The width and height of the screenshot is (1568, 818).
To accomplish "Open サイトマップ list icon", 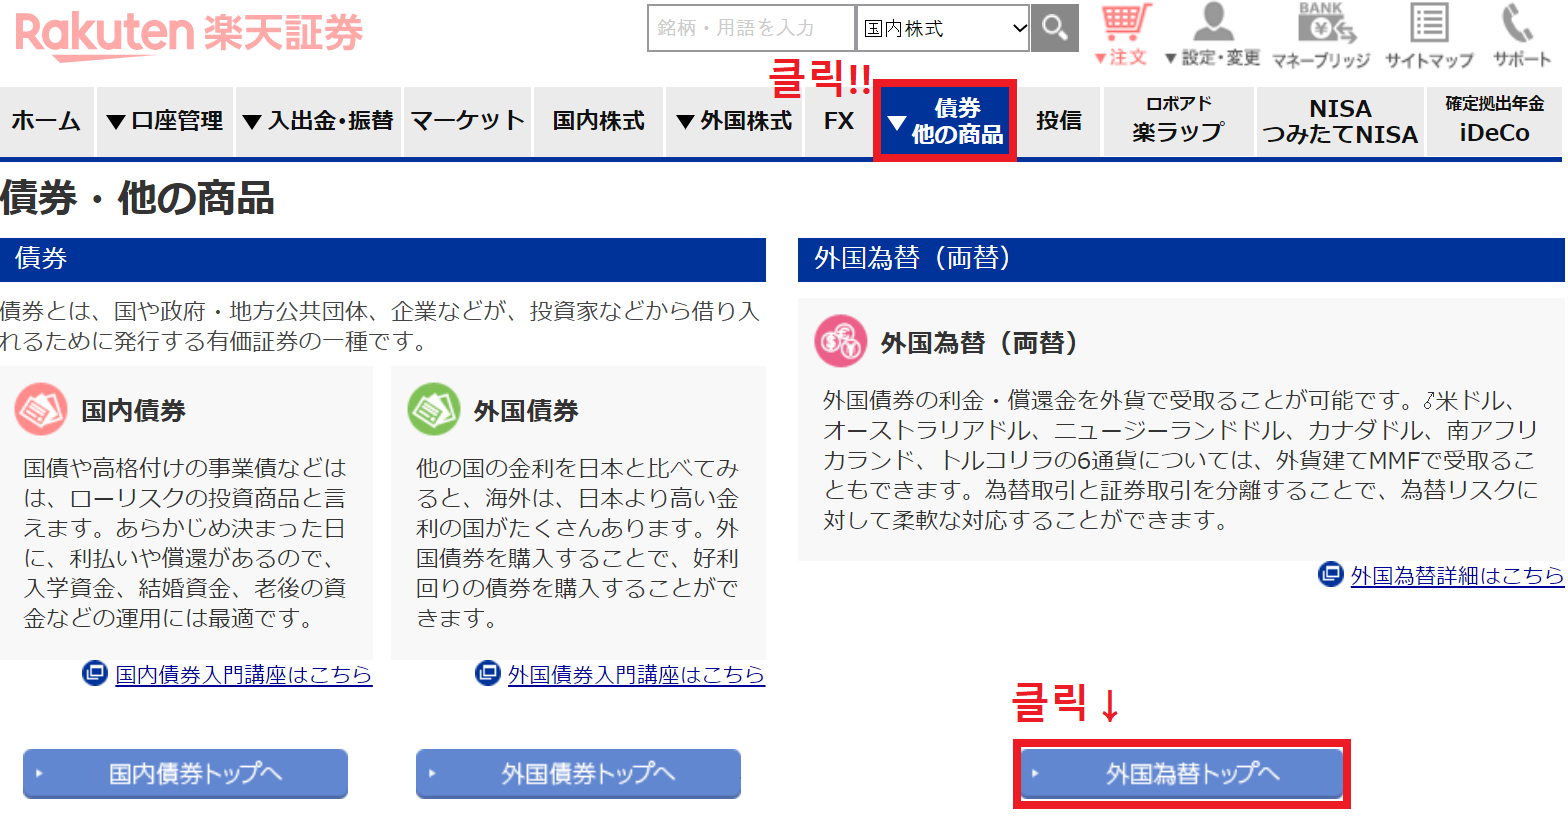I will (1429, 35).
